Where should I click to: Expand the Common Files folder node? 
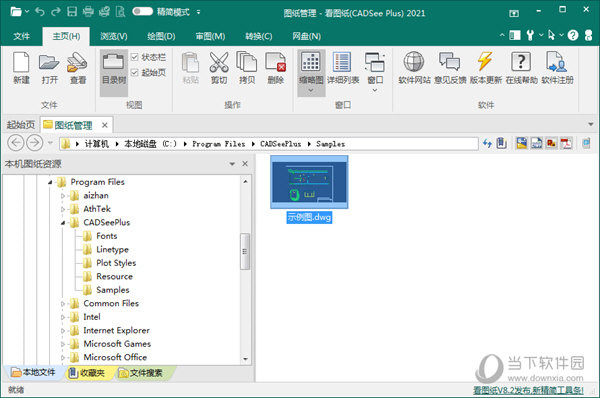(63, 303)
